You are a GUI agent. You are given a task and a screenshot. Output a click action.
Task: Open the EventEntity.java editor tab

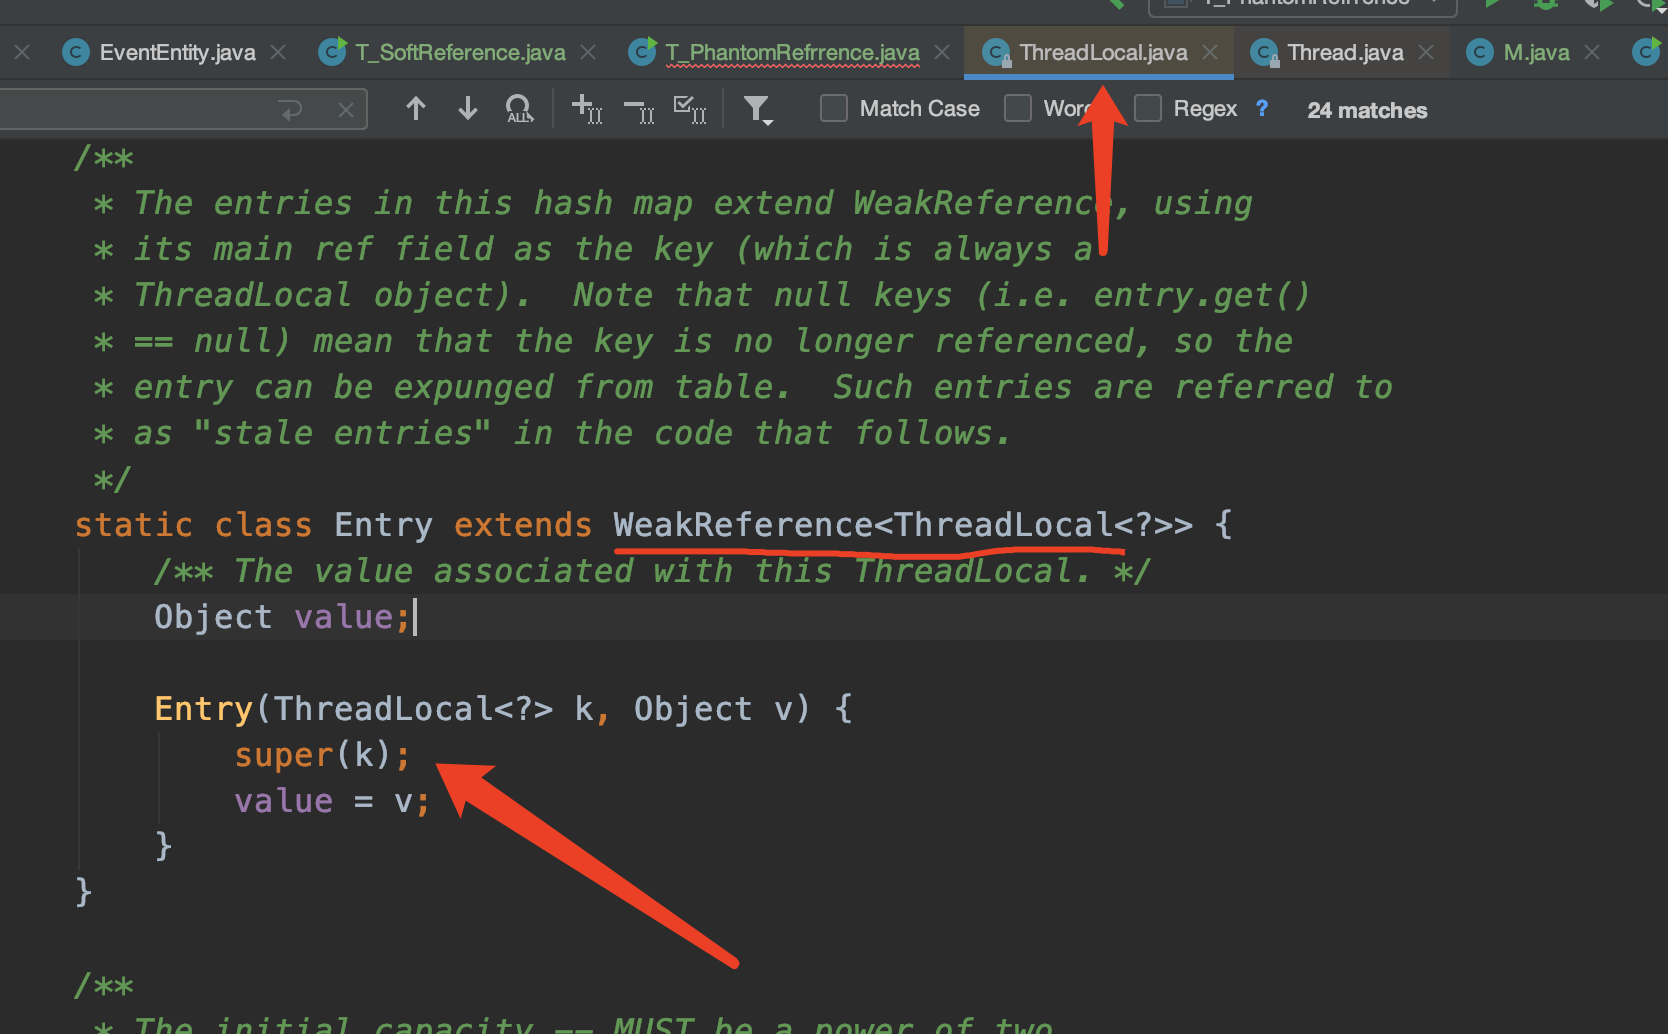coord(177,52)
